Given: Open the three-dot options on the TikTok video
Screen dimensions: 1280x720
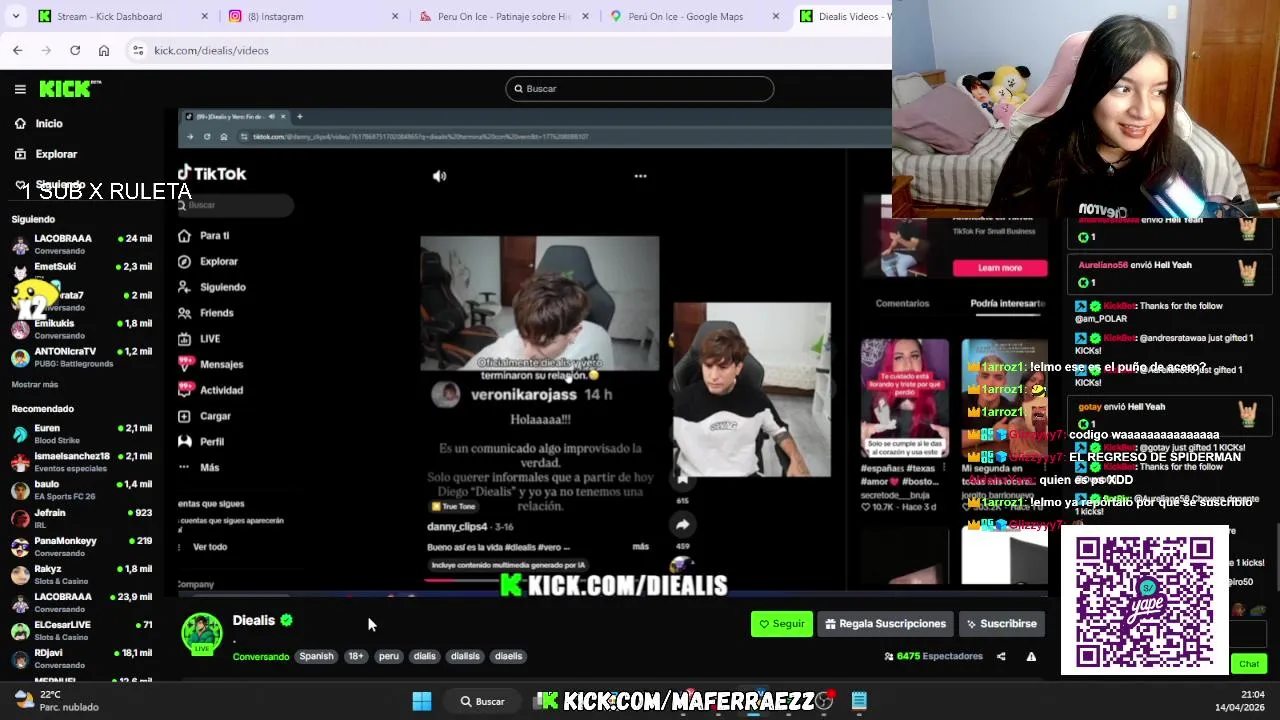Looking at the screenshot, I should 640,176.
